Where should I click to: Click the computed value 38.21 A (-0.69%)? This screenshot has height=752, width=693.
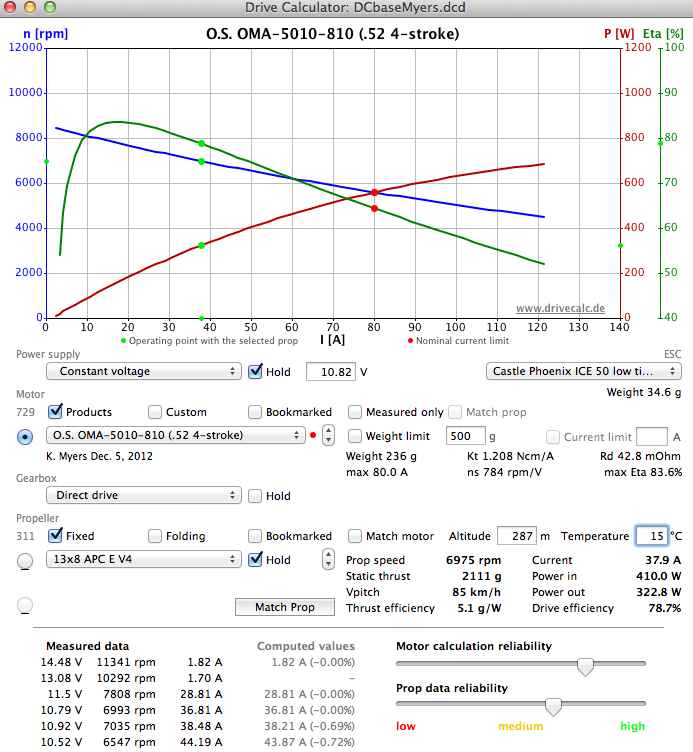point(309,726)
